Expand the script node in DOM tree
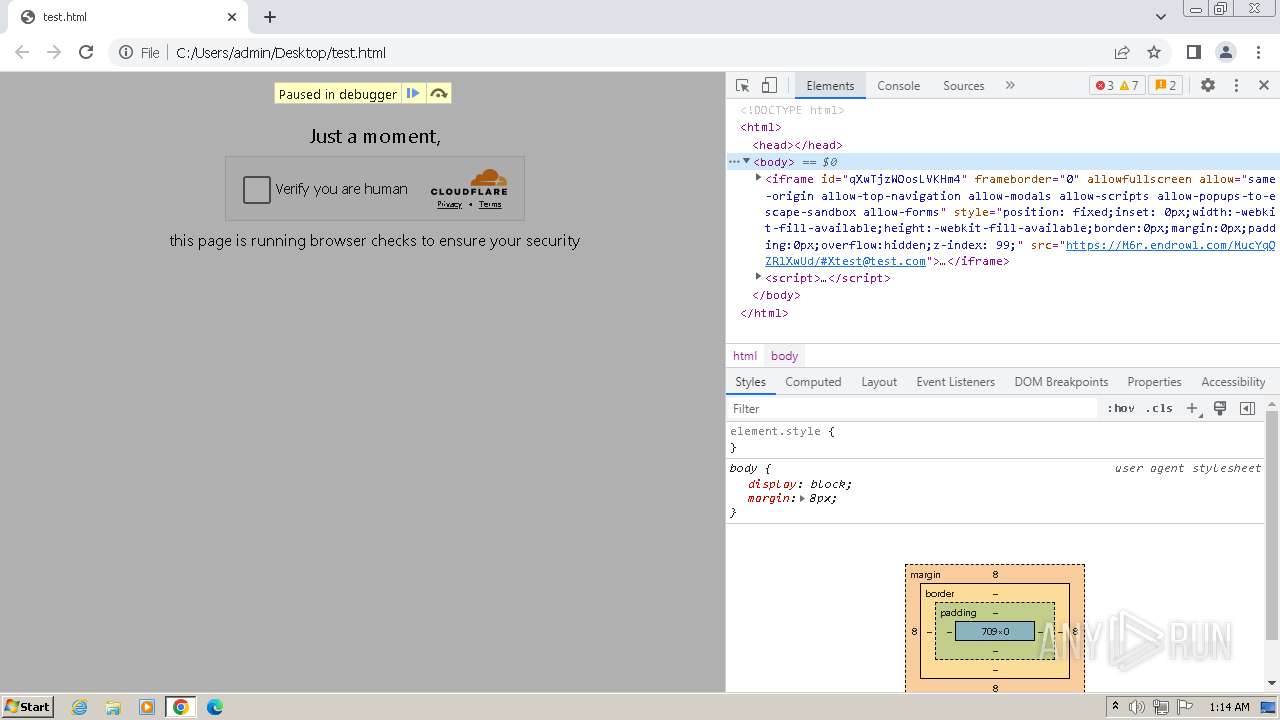The image size is (1280, 720). click(758, 276)
